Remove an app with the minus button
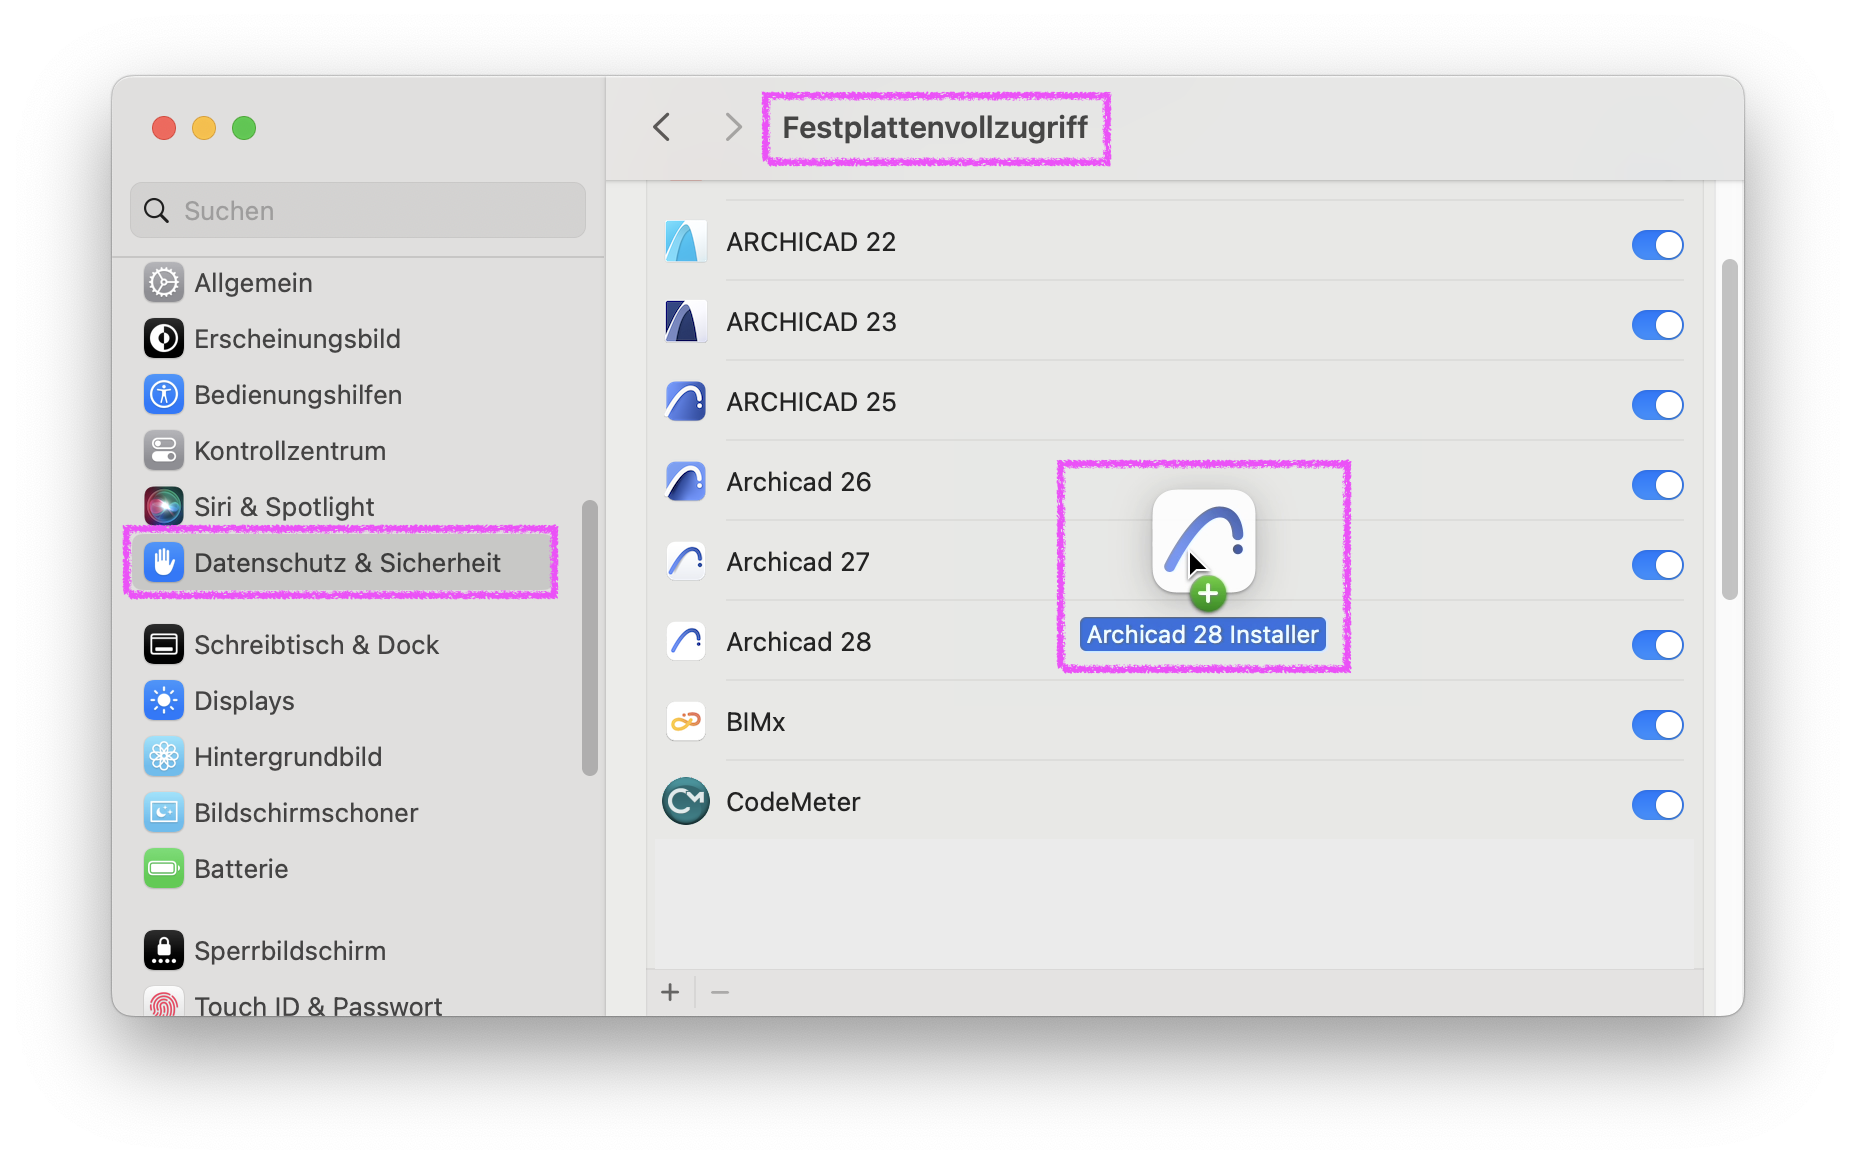This screenshot has width=1856, height=1164. point(720,992)
